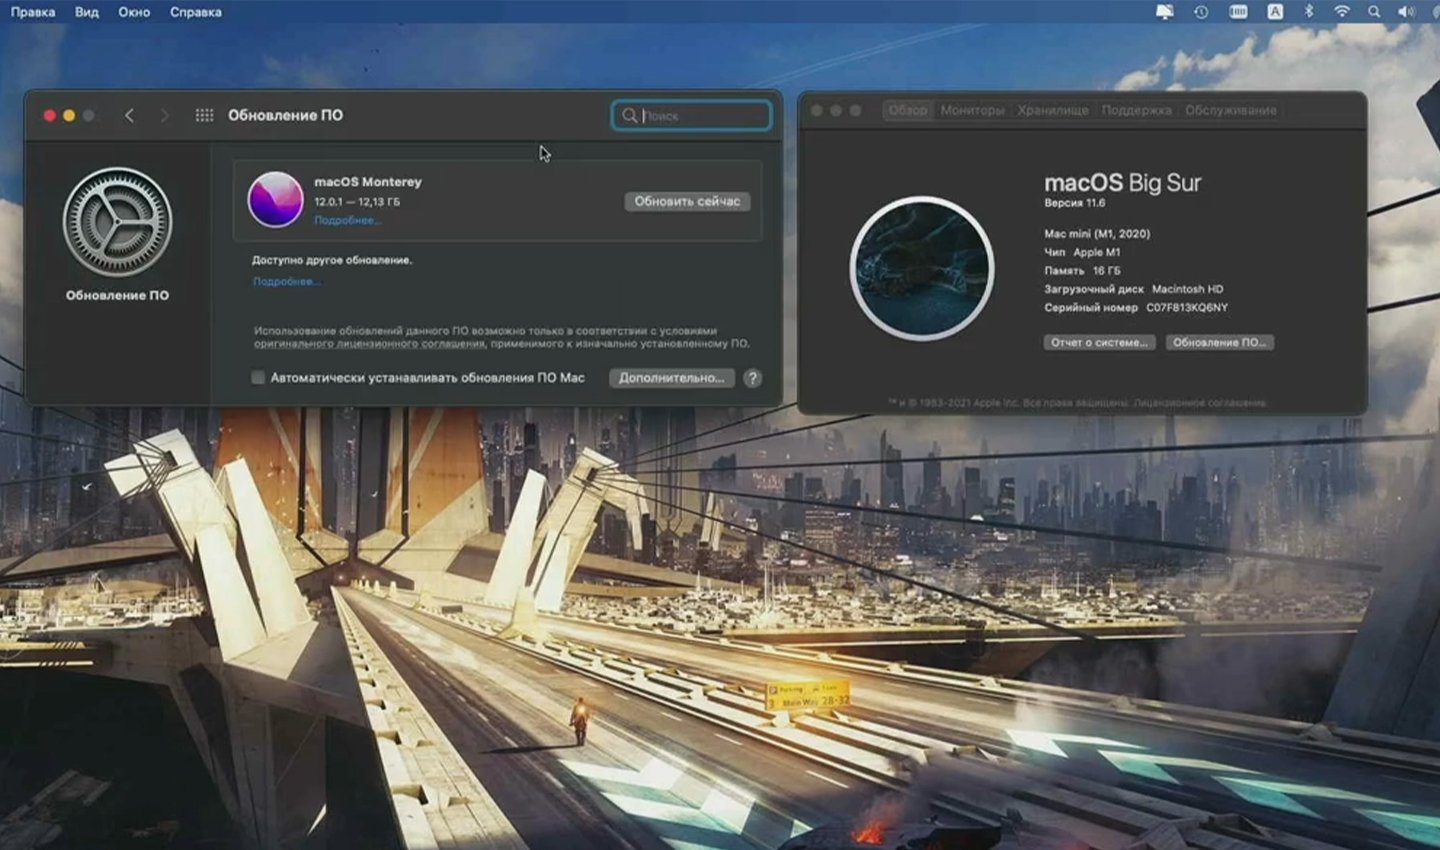Show all preferences grid icon
Viewport: 1440px width, 850px height.
pos(204,115)
